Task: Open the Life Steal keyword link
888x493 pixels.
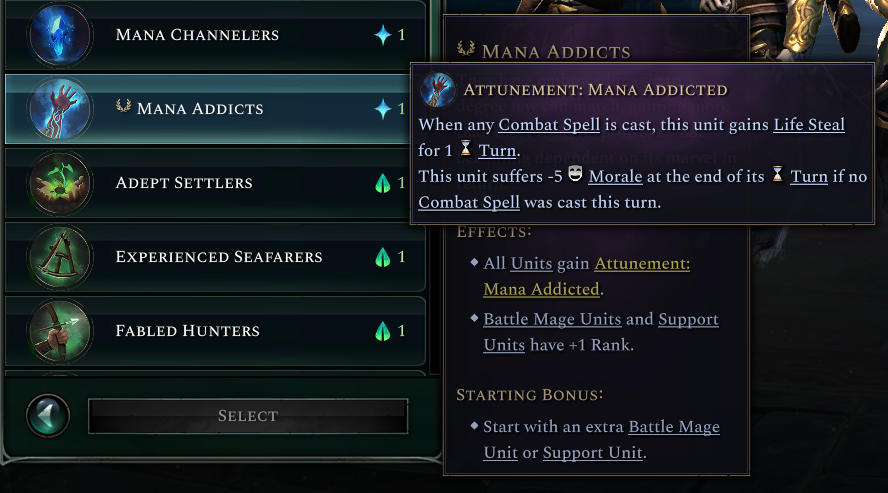Action: tap(808, 125)
